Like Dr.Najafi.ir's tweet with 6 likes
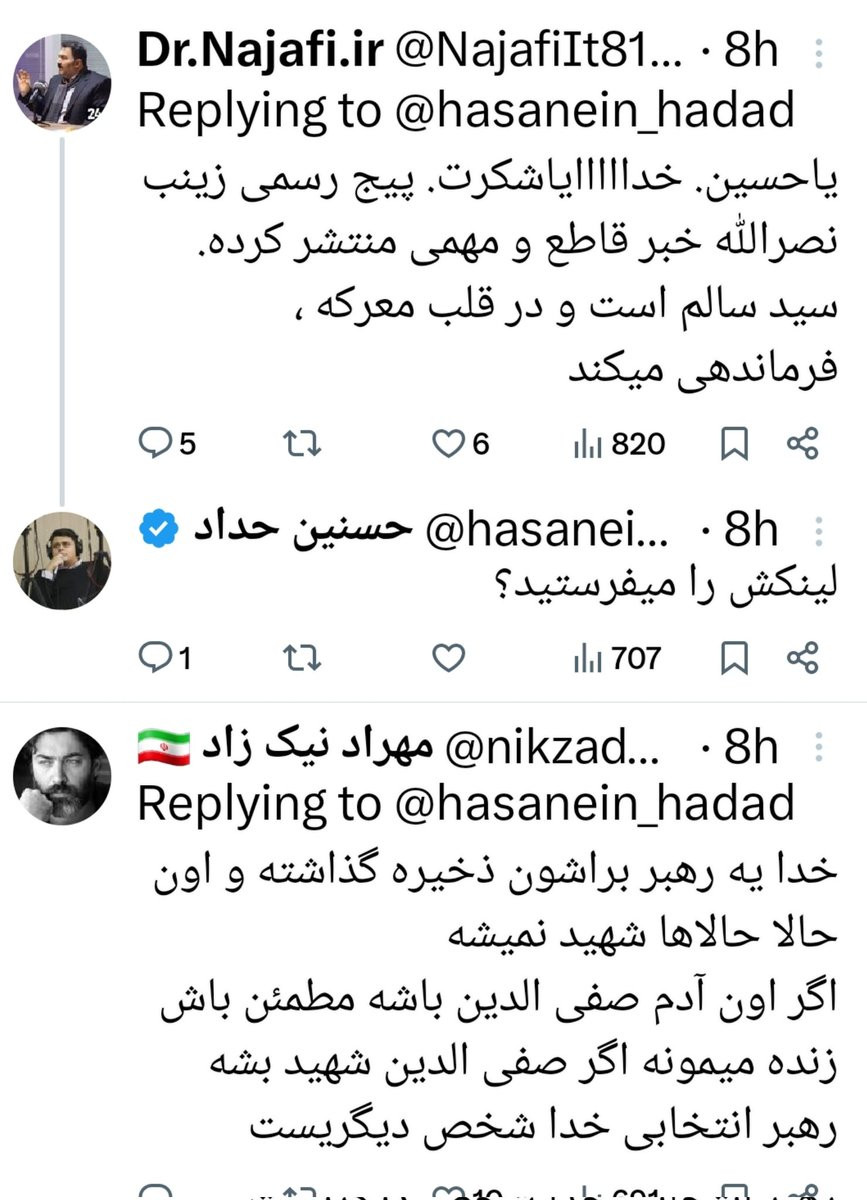Screen dimensions: 867x1200 click(461, 444)
